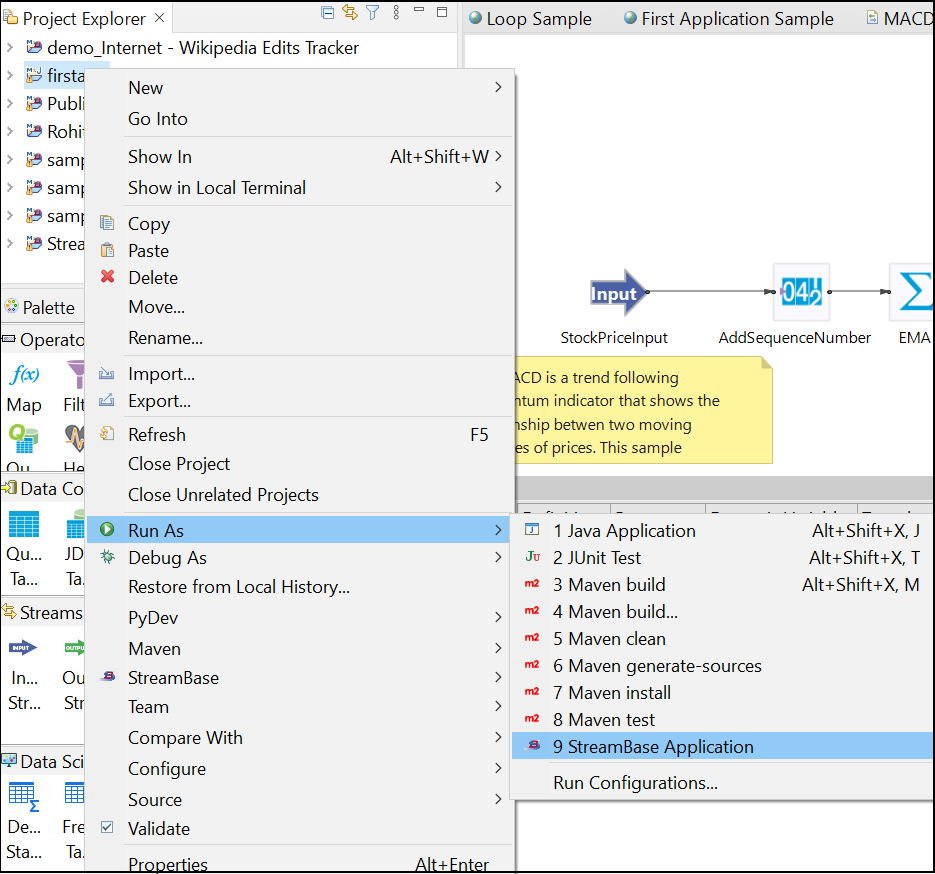Open the Maven submenu
The image size is (935, 874).
click(300, 649)
